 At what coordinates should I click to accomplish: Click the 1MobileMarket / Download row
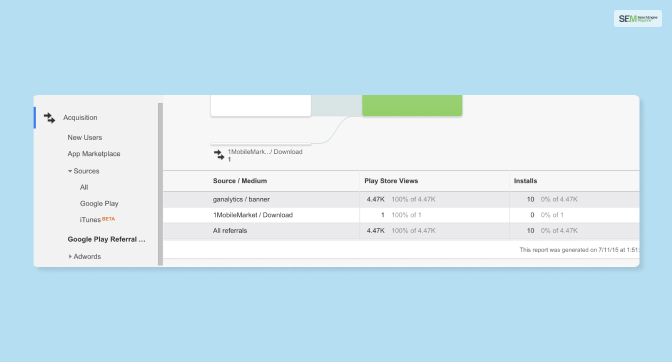[x=401, y=215]
